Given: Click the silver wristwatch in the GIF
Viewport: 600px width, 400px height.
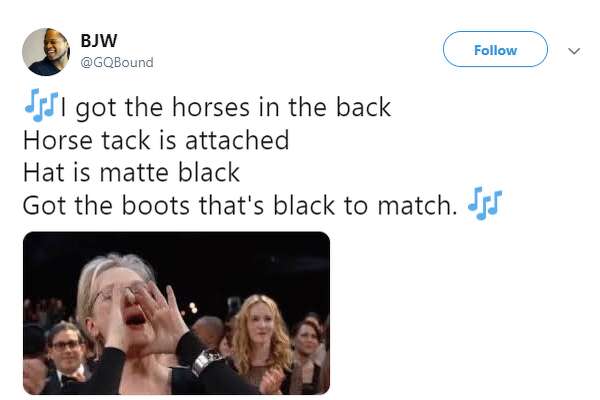Looking at the screenshot, I should pyautogui.click(x=205, y=361).
